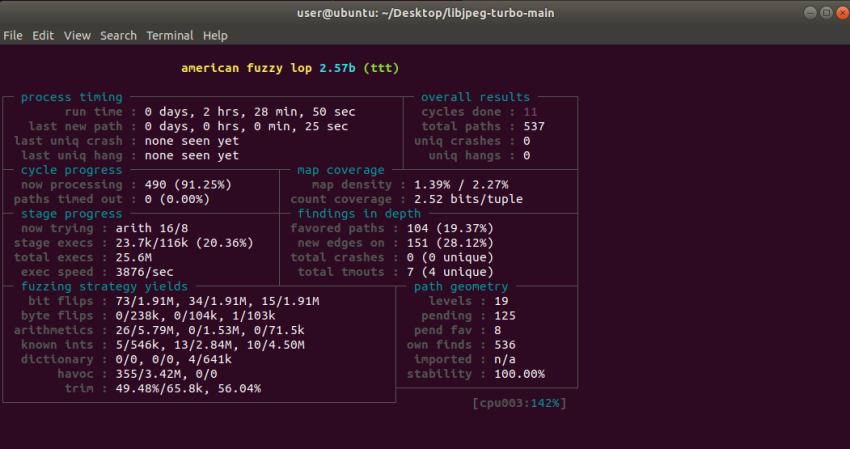
Task: Click the 'path geometry' section header
Action: click(x=461, y=286)
